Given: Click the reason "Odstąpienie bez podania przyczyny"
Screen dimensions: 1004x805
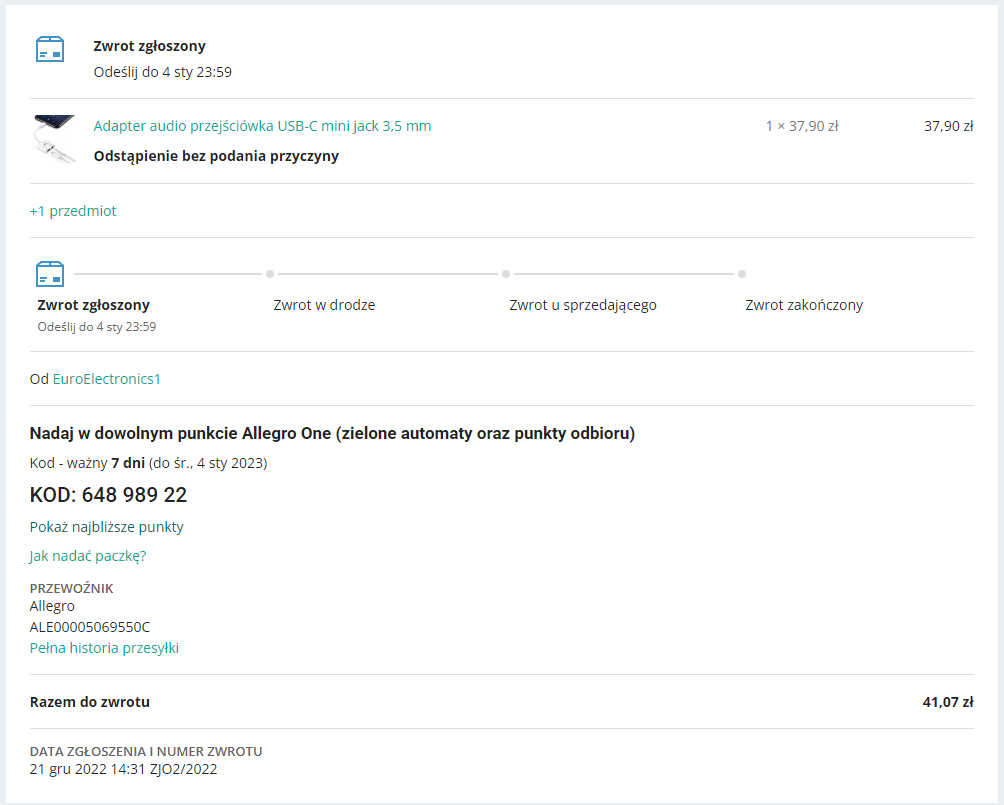Looking at the screenshot, I should click(215, 156).
